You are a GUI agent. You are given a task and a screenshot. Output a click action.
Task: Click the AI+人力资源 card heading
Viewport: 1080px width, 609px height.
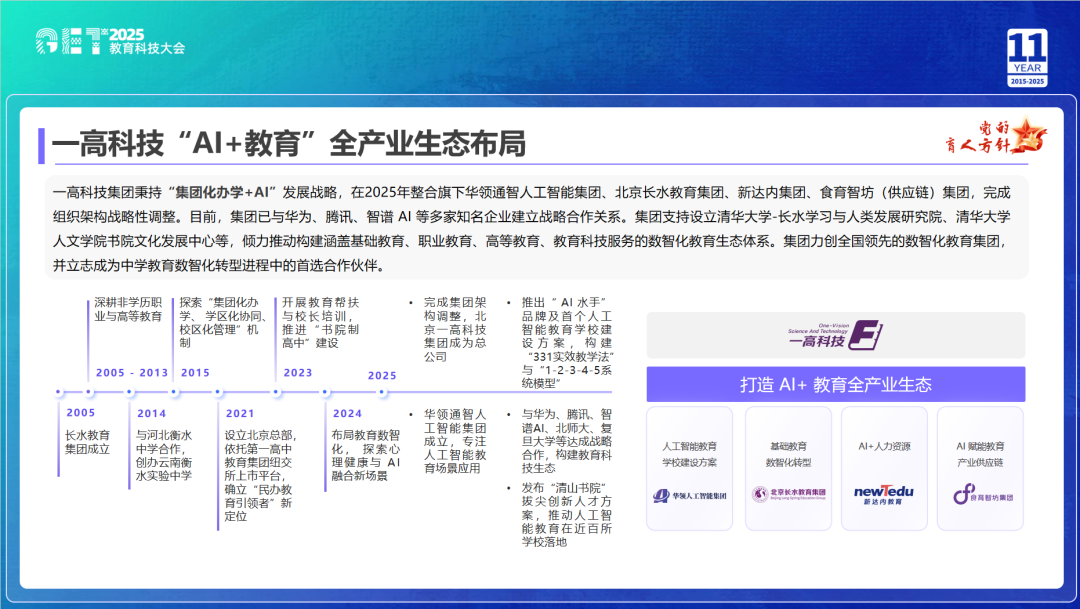coord(884,446)
